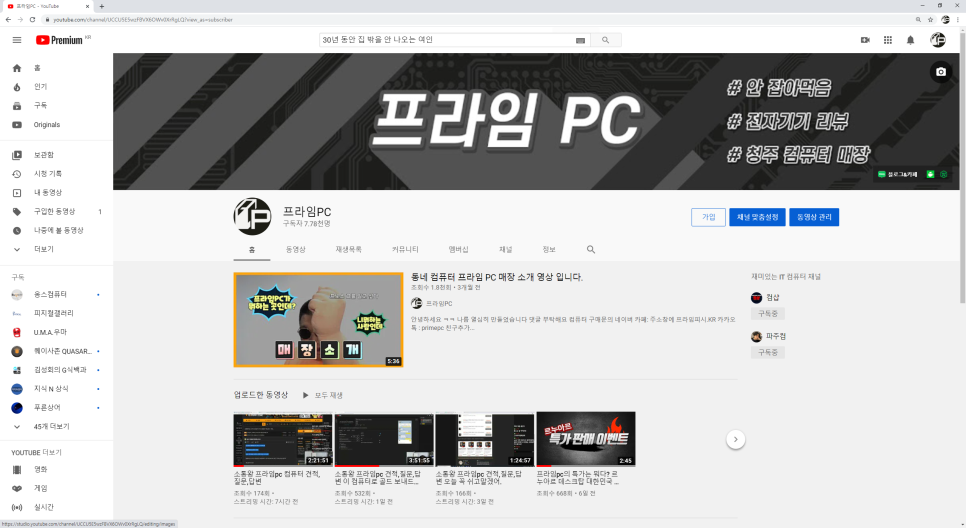This screenshot has height=528, width=966.
Task: Show next uploaded videos with arrow
Action: click(x=736, y=439)
